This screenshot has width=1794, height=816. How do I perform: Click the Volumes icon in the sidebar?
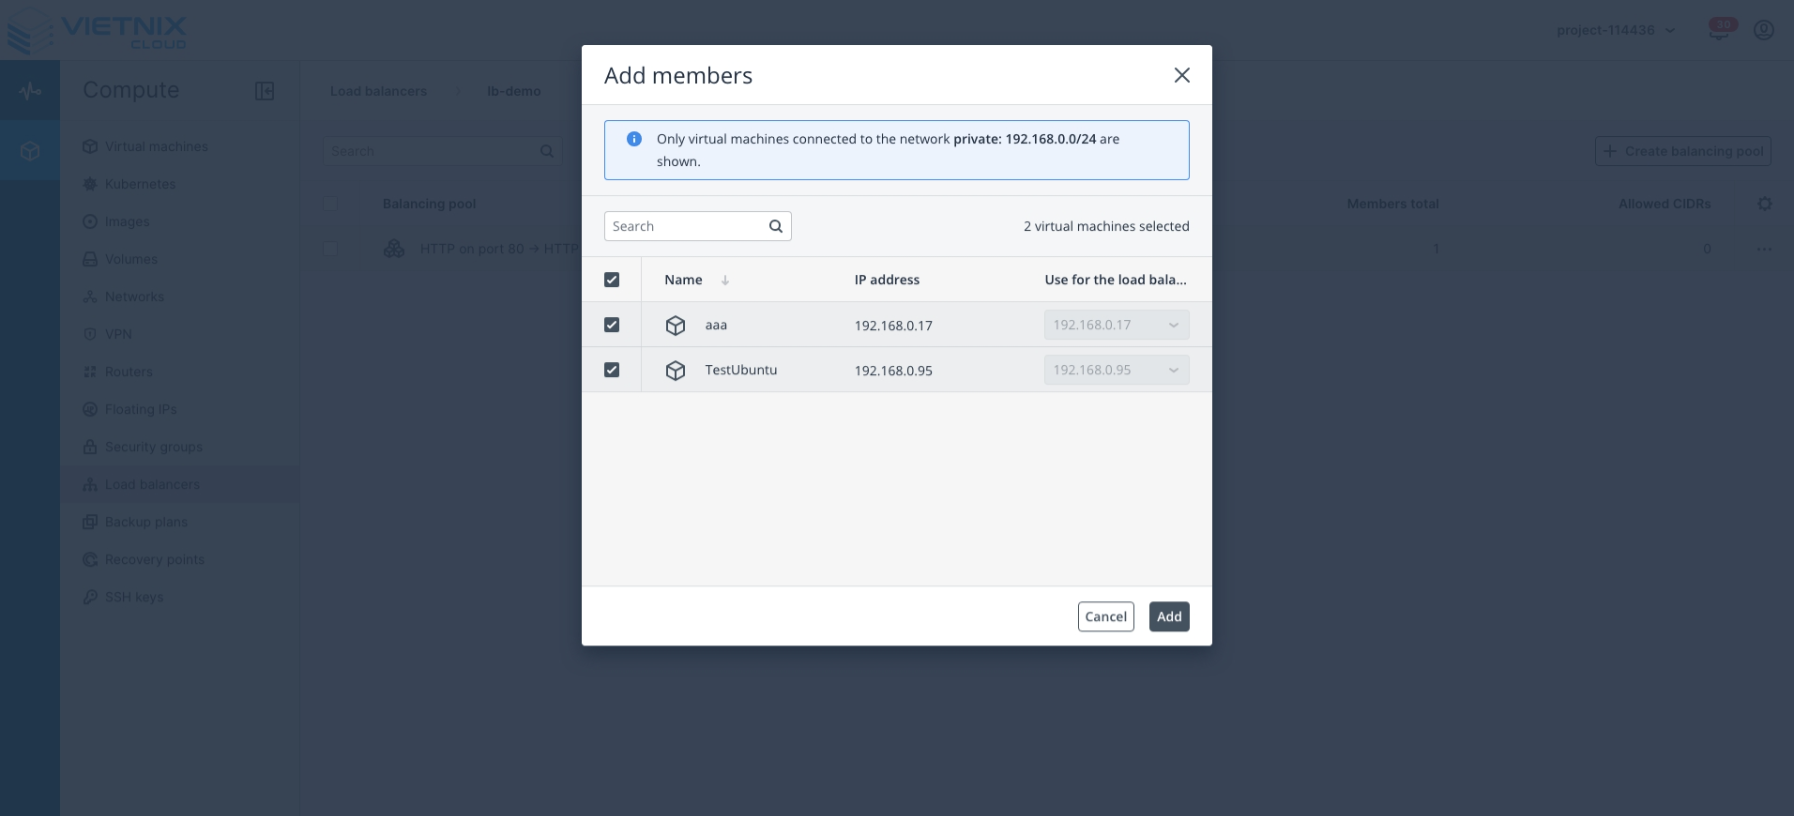point(91,259)
